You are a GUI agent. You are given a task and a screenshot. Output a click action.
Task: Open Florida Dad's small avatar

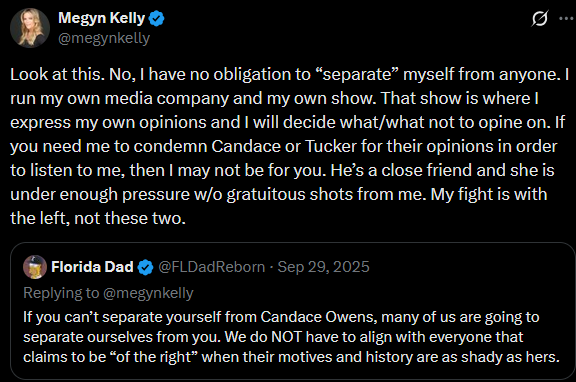pos(35,267)
